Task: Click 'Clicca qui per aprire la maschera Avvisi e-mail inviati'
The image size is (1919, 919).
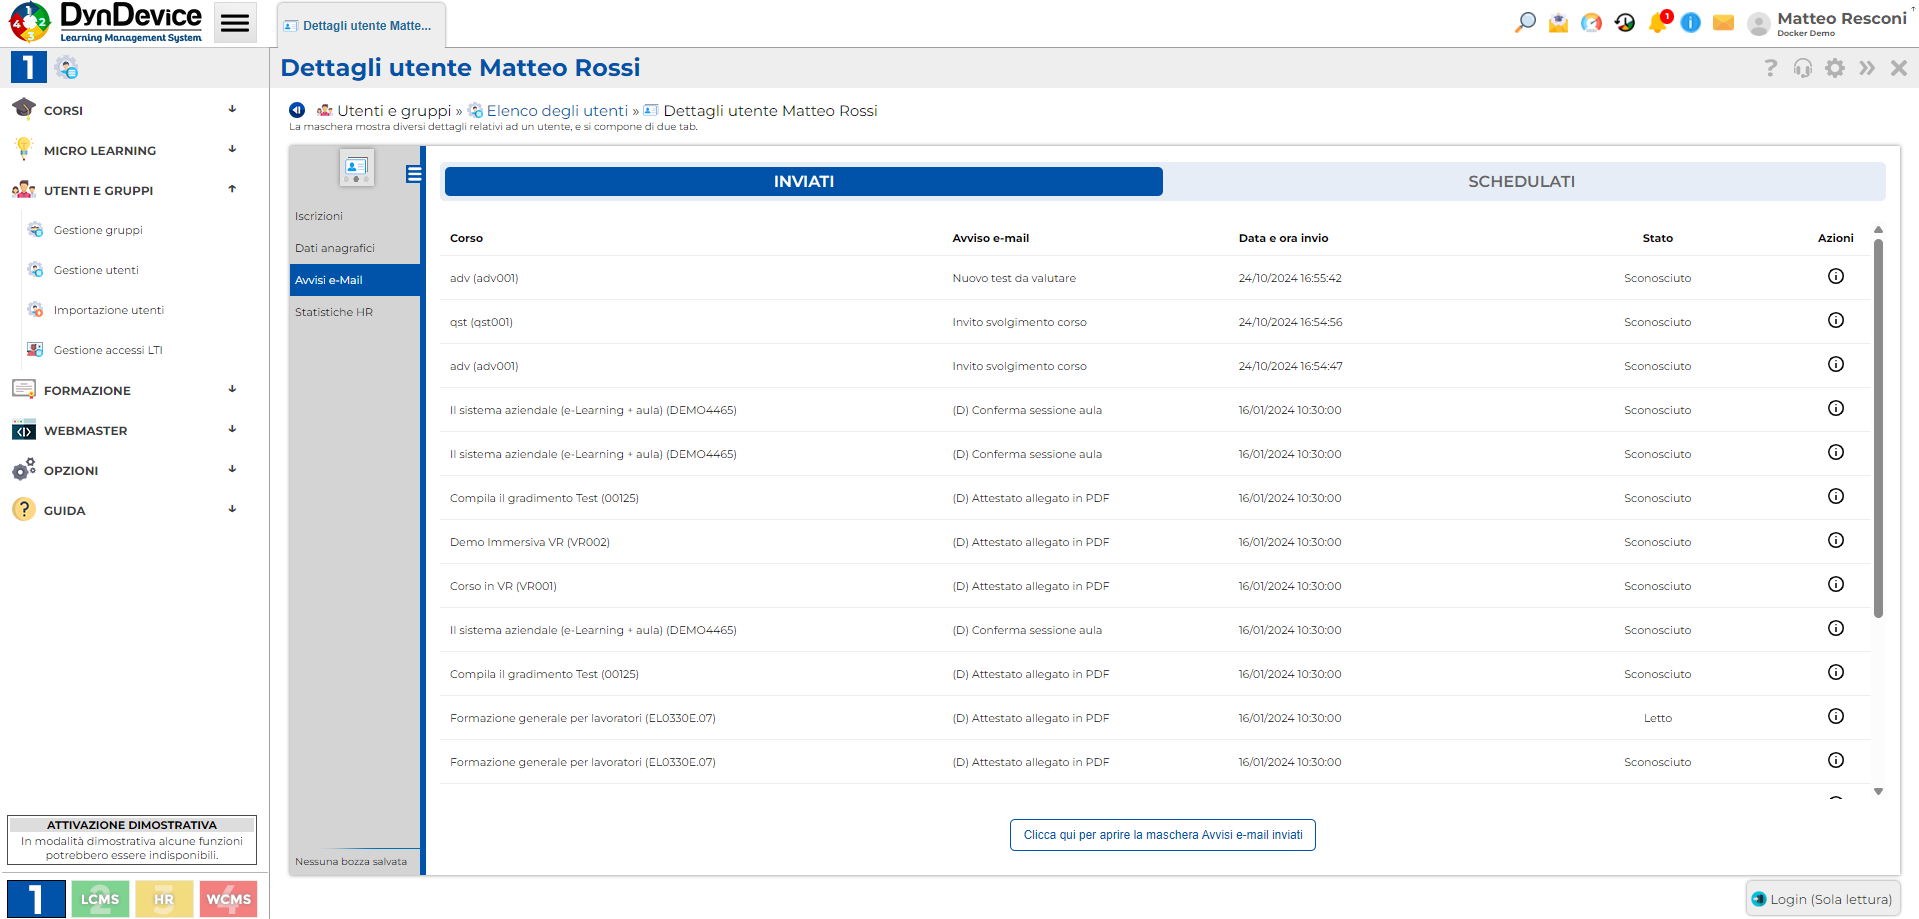Action: 1162,834
